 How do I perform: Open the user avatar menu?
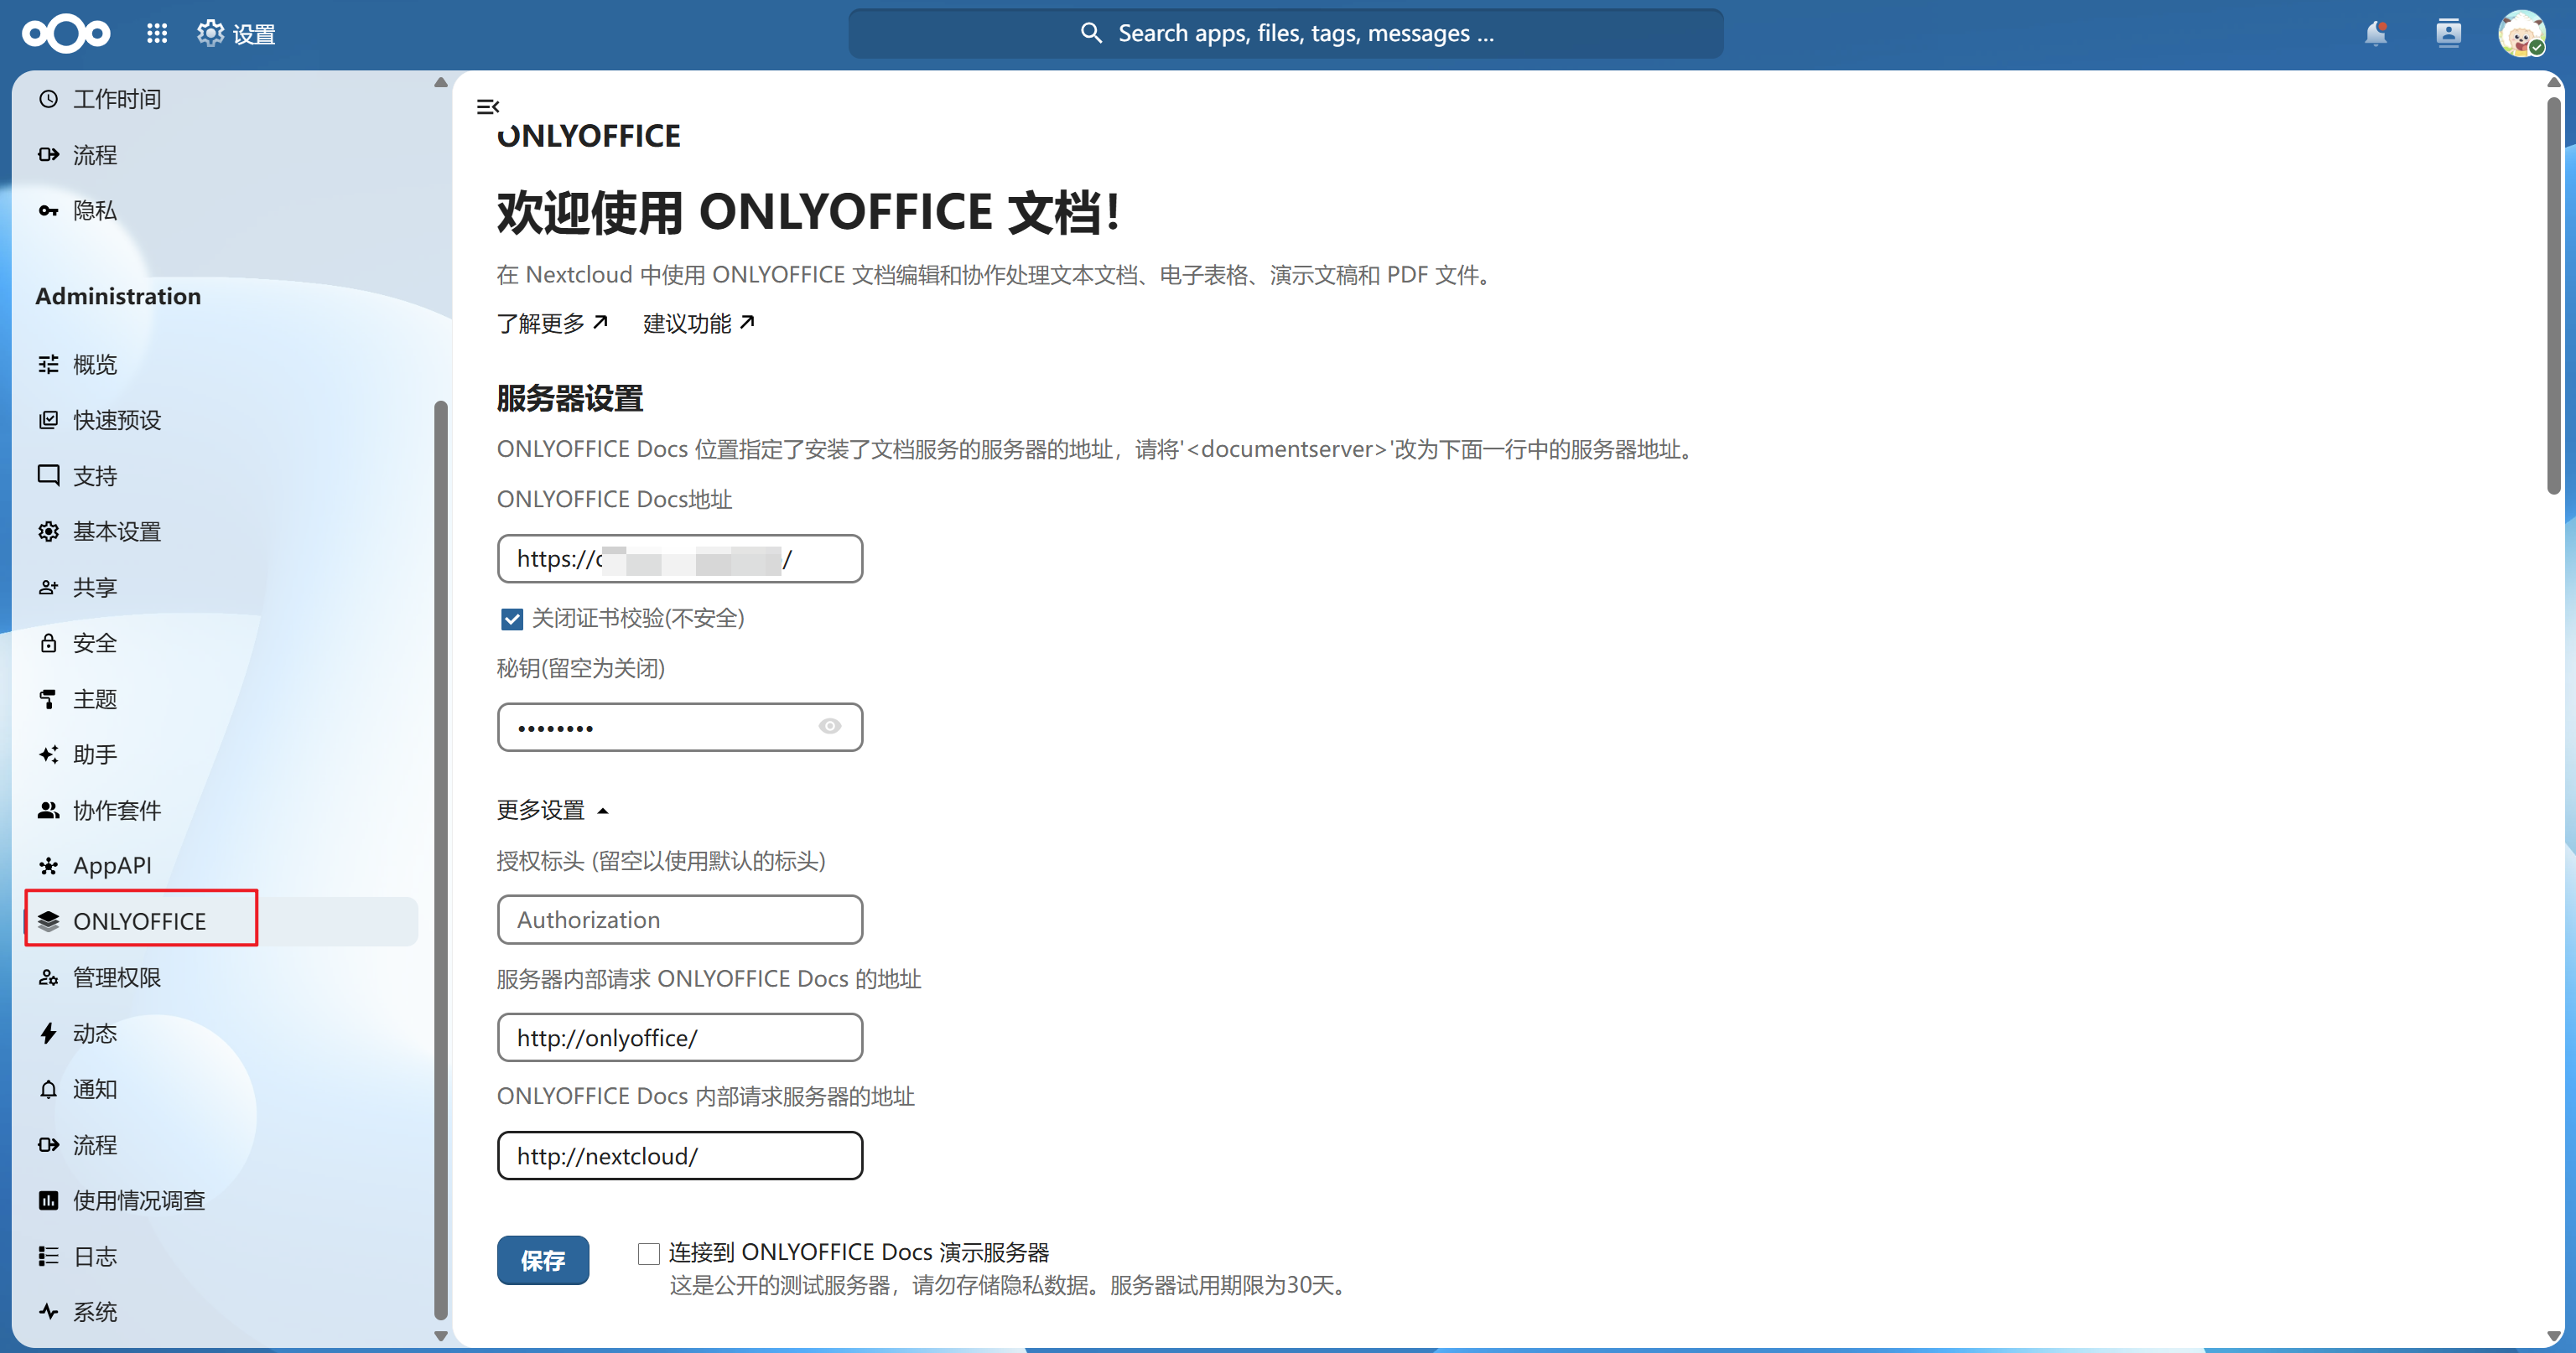point(2521,34)
